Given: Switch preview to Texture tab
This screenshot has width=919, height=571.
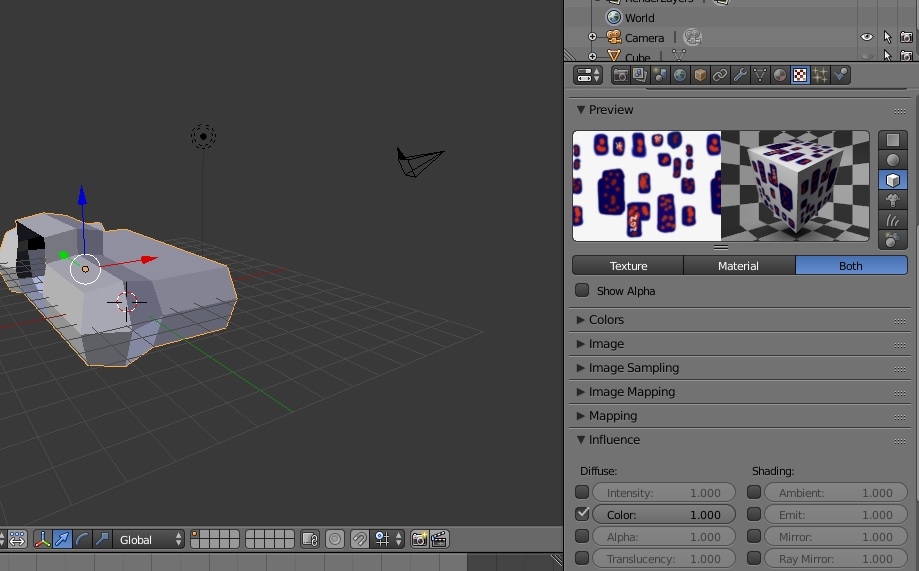Looking at the screenshot, I should coord(628,266).
